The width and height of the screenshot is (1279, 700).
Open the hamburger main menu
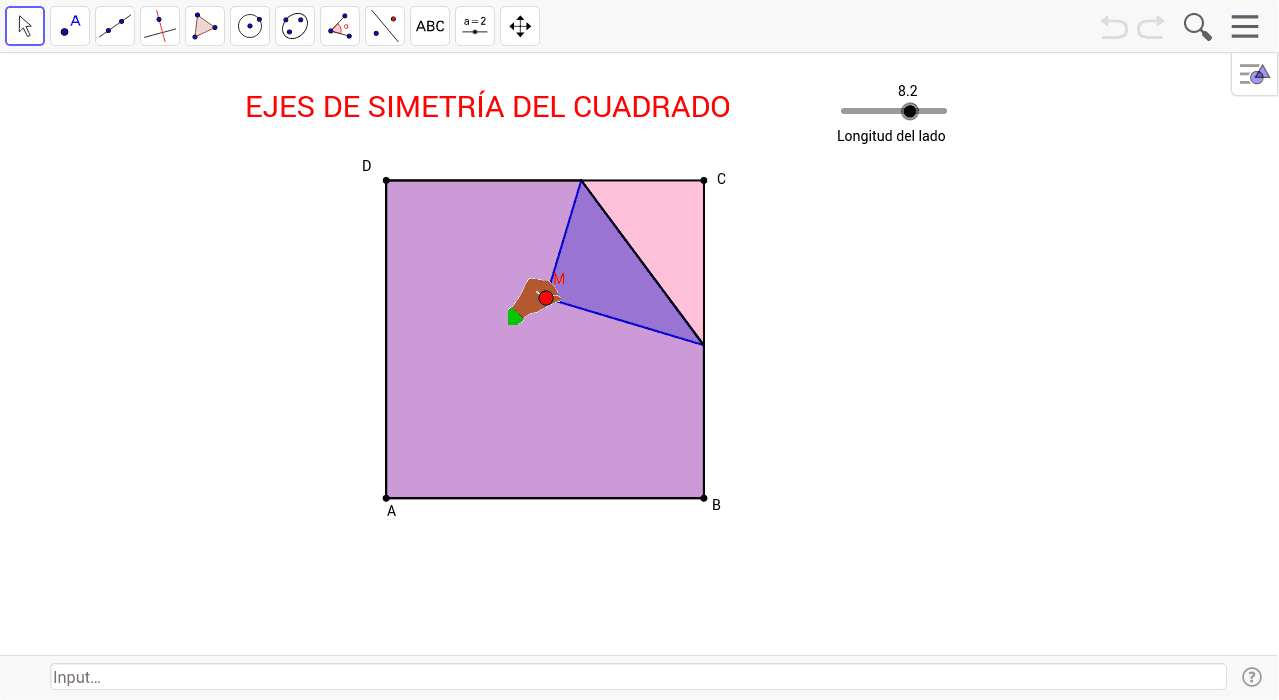[x=1245, y=27]
